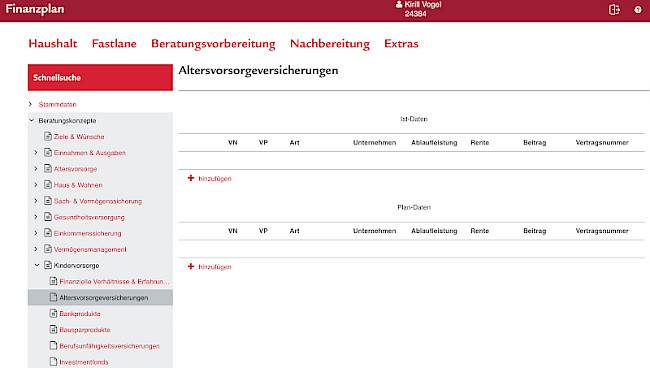Click Ist-Daten Ablaufleistung column header
The image size is (650, 368).
[x=434, y=143]
